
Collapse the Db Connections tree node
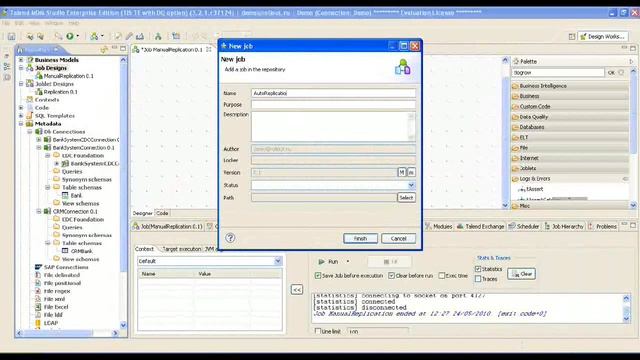[30, 132]
